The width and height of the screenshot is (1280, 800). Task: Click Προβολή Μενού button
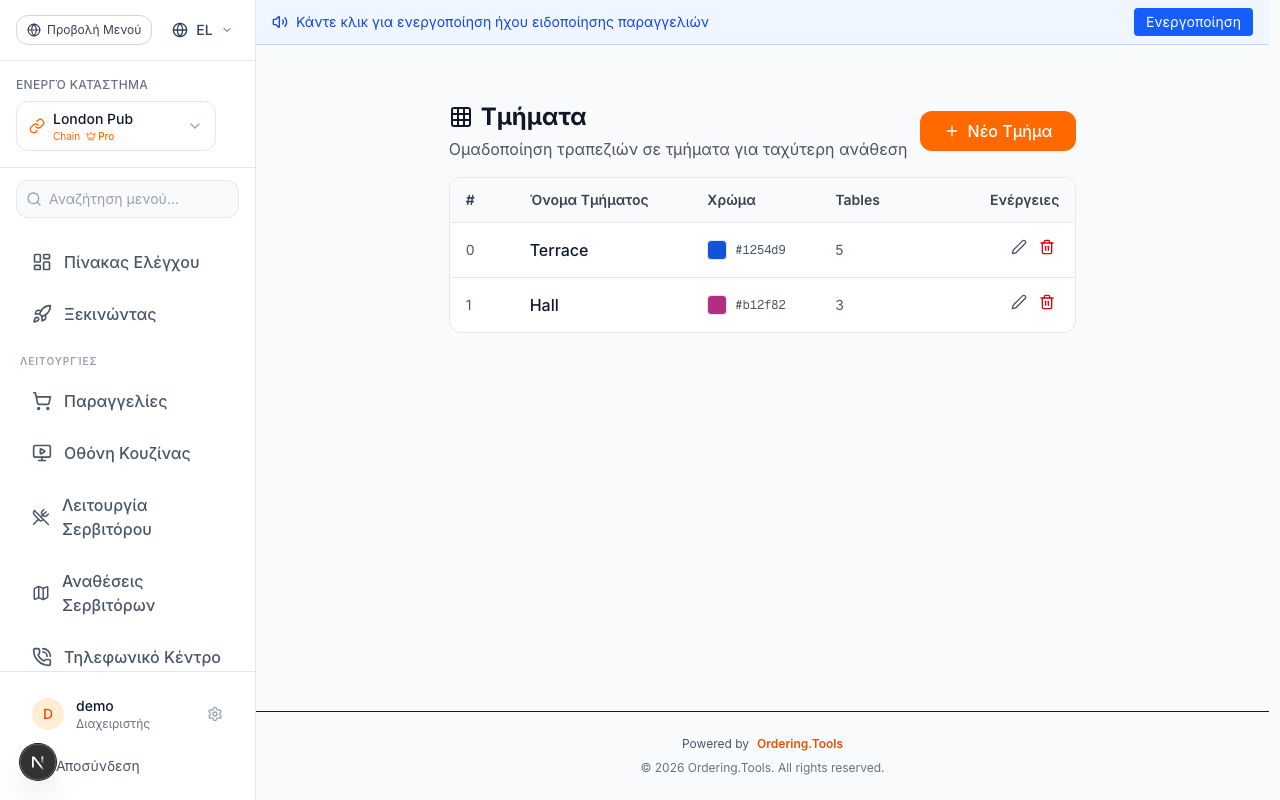[84, 30]
